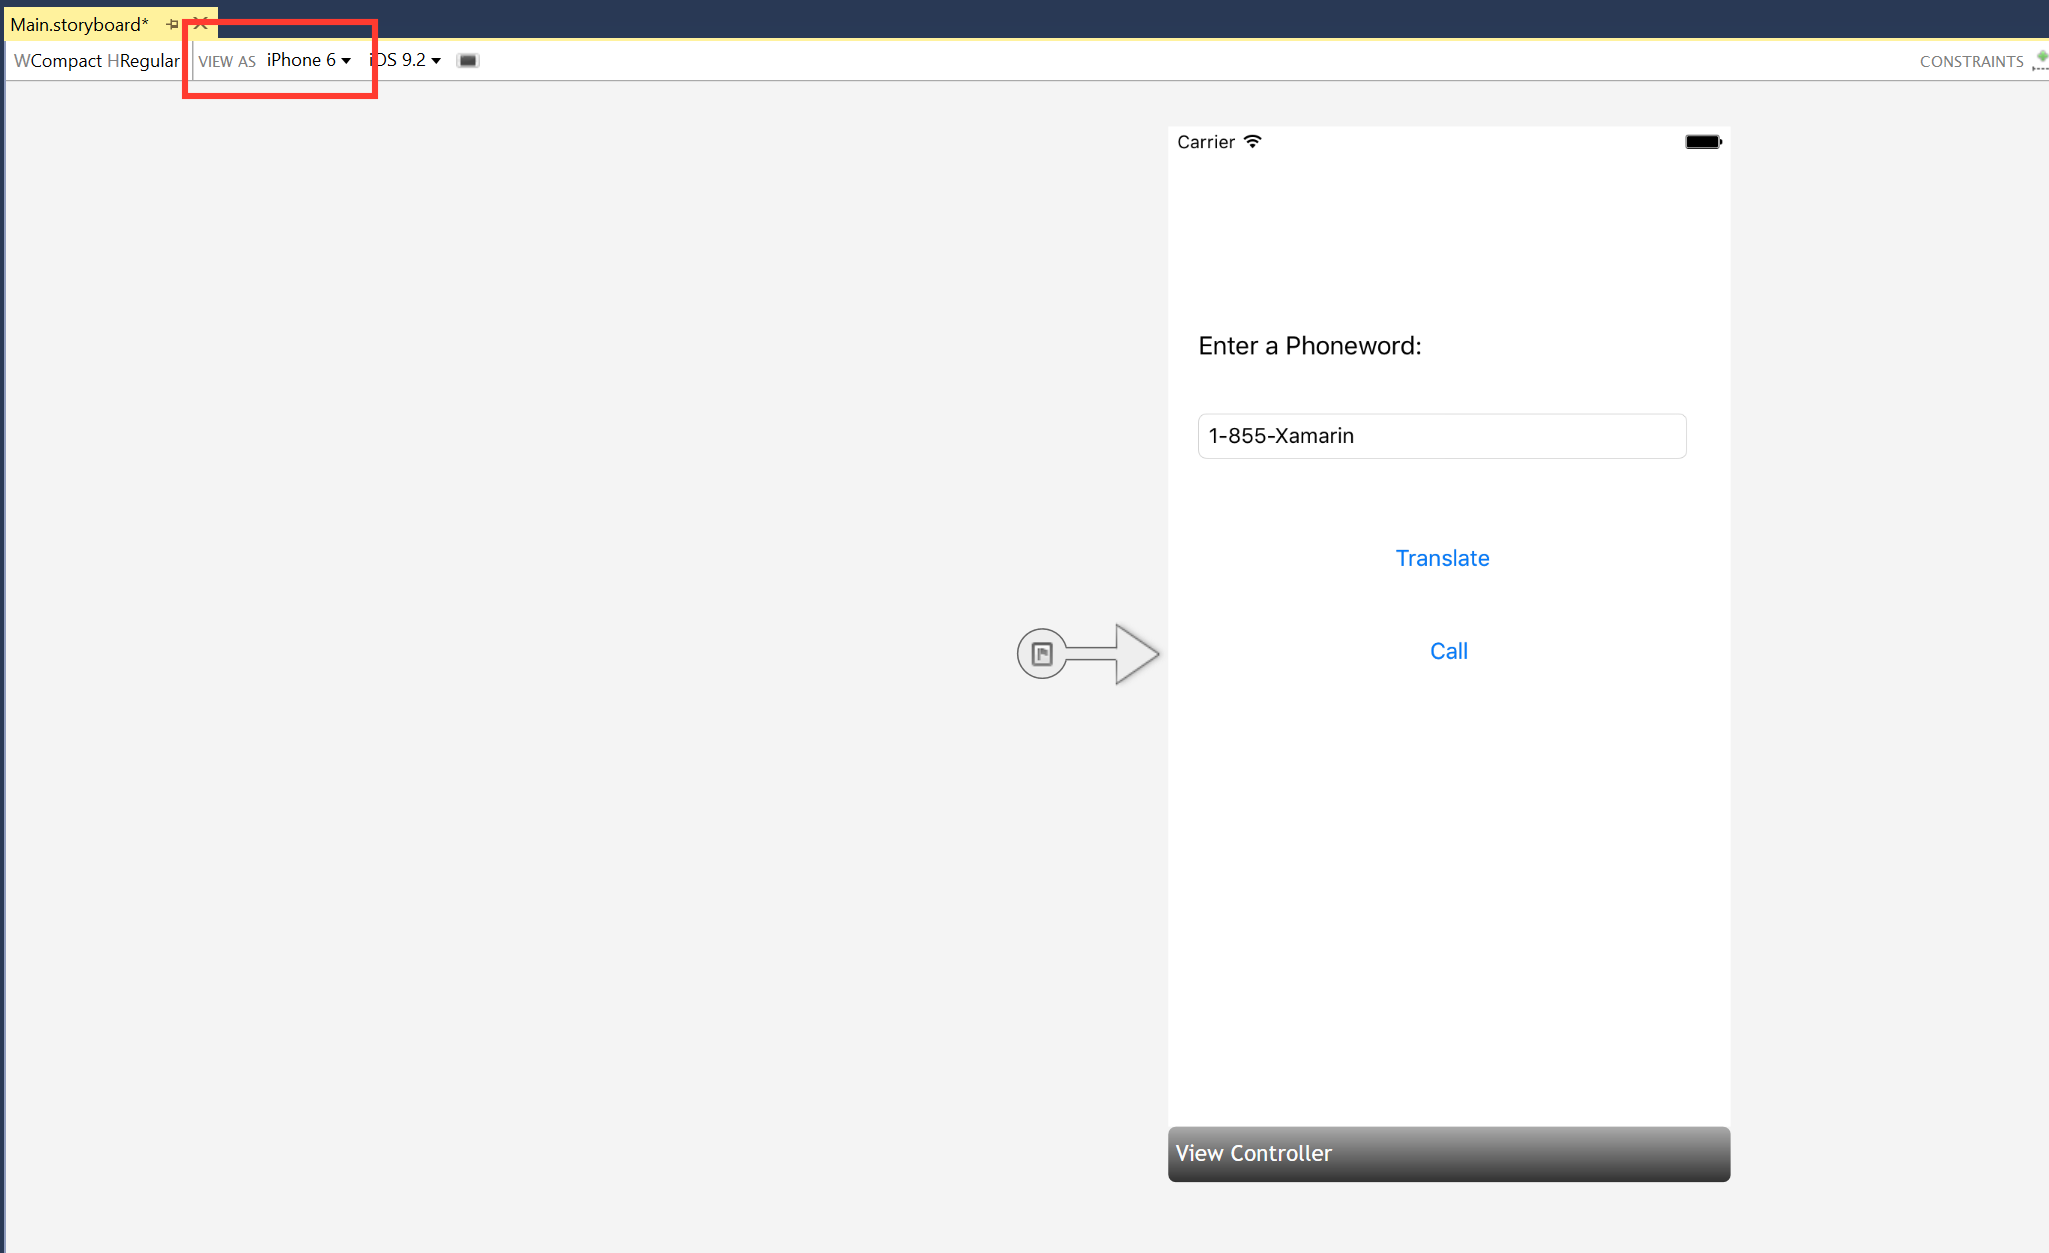Screen dimensions: 2049x1253
Task: Click the battery icon in status bar
Action: coord(1704,141)
